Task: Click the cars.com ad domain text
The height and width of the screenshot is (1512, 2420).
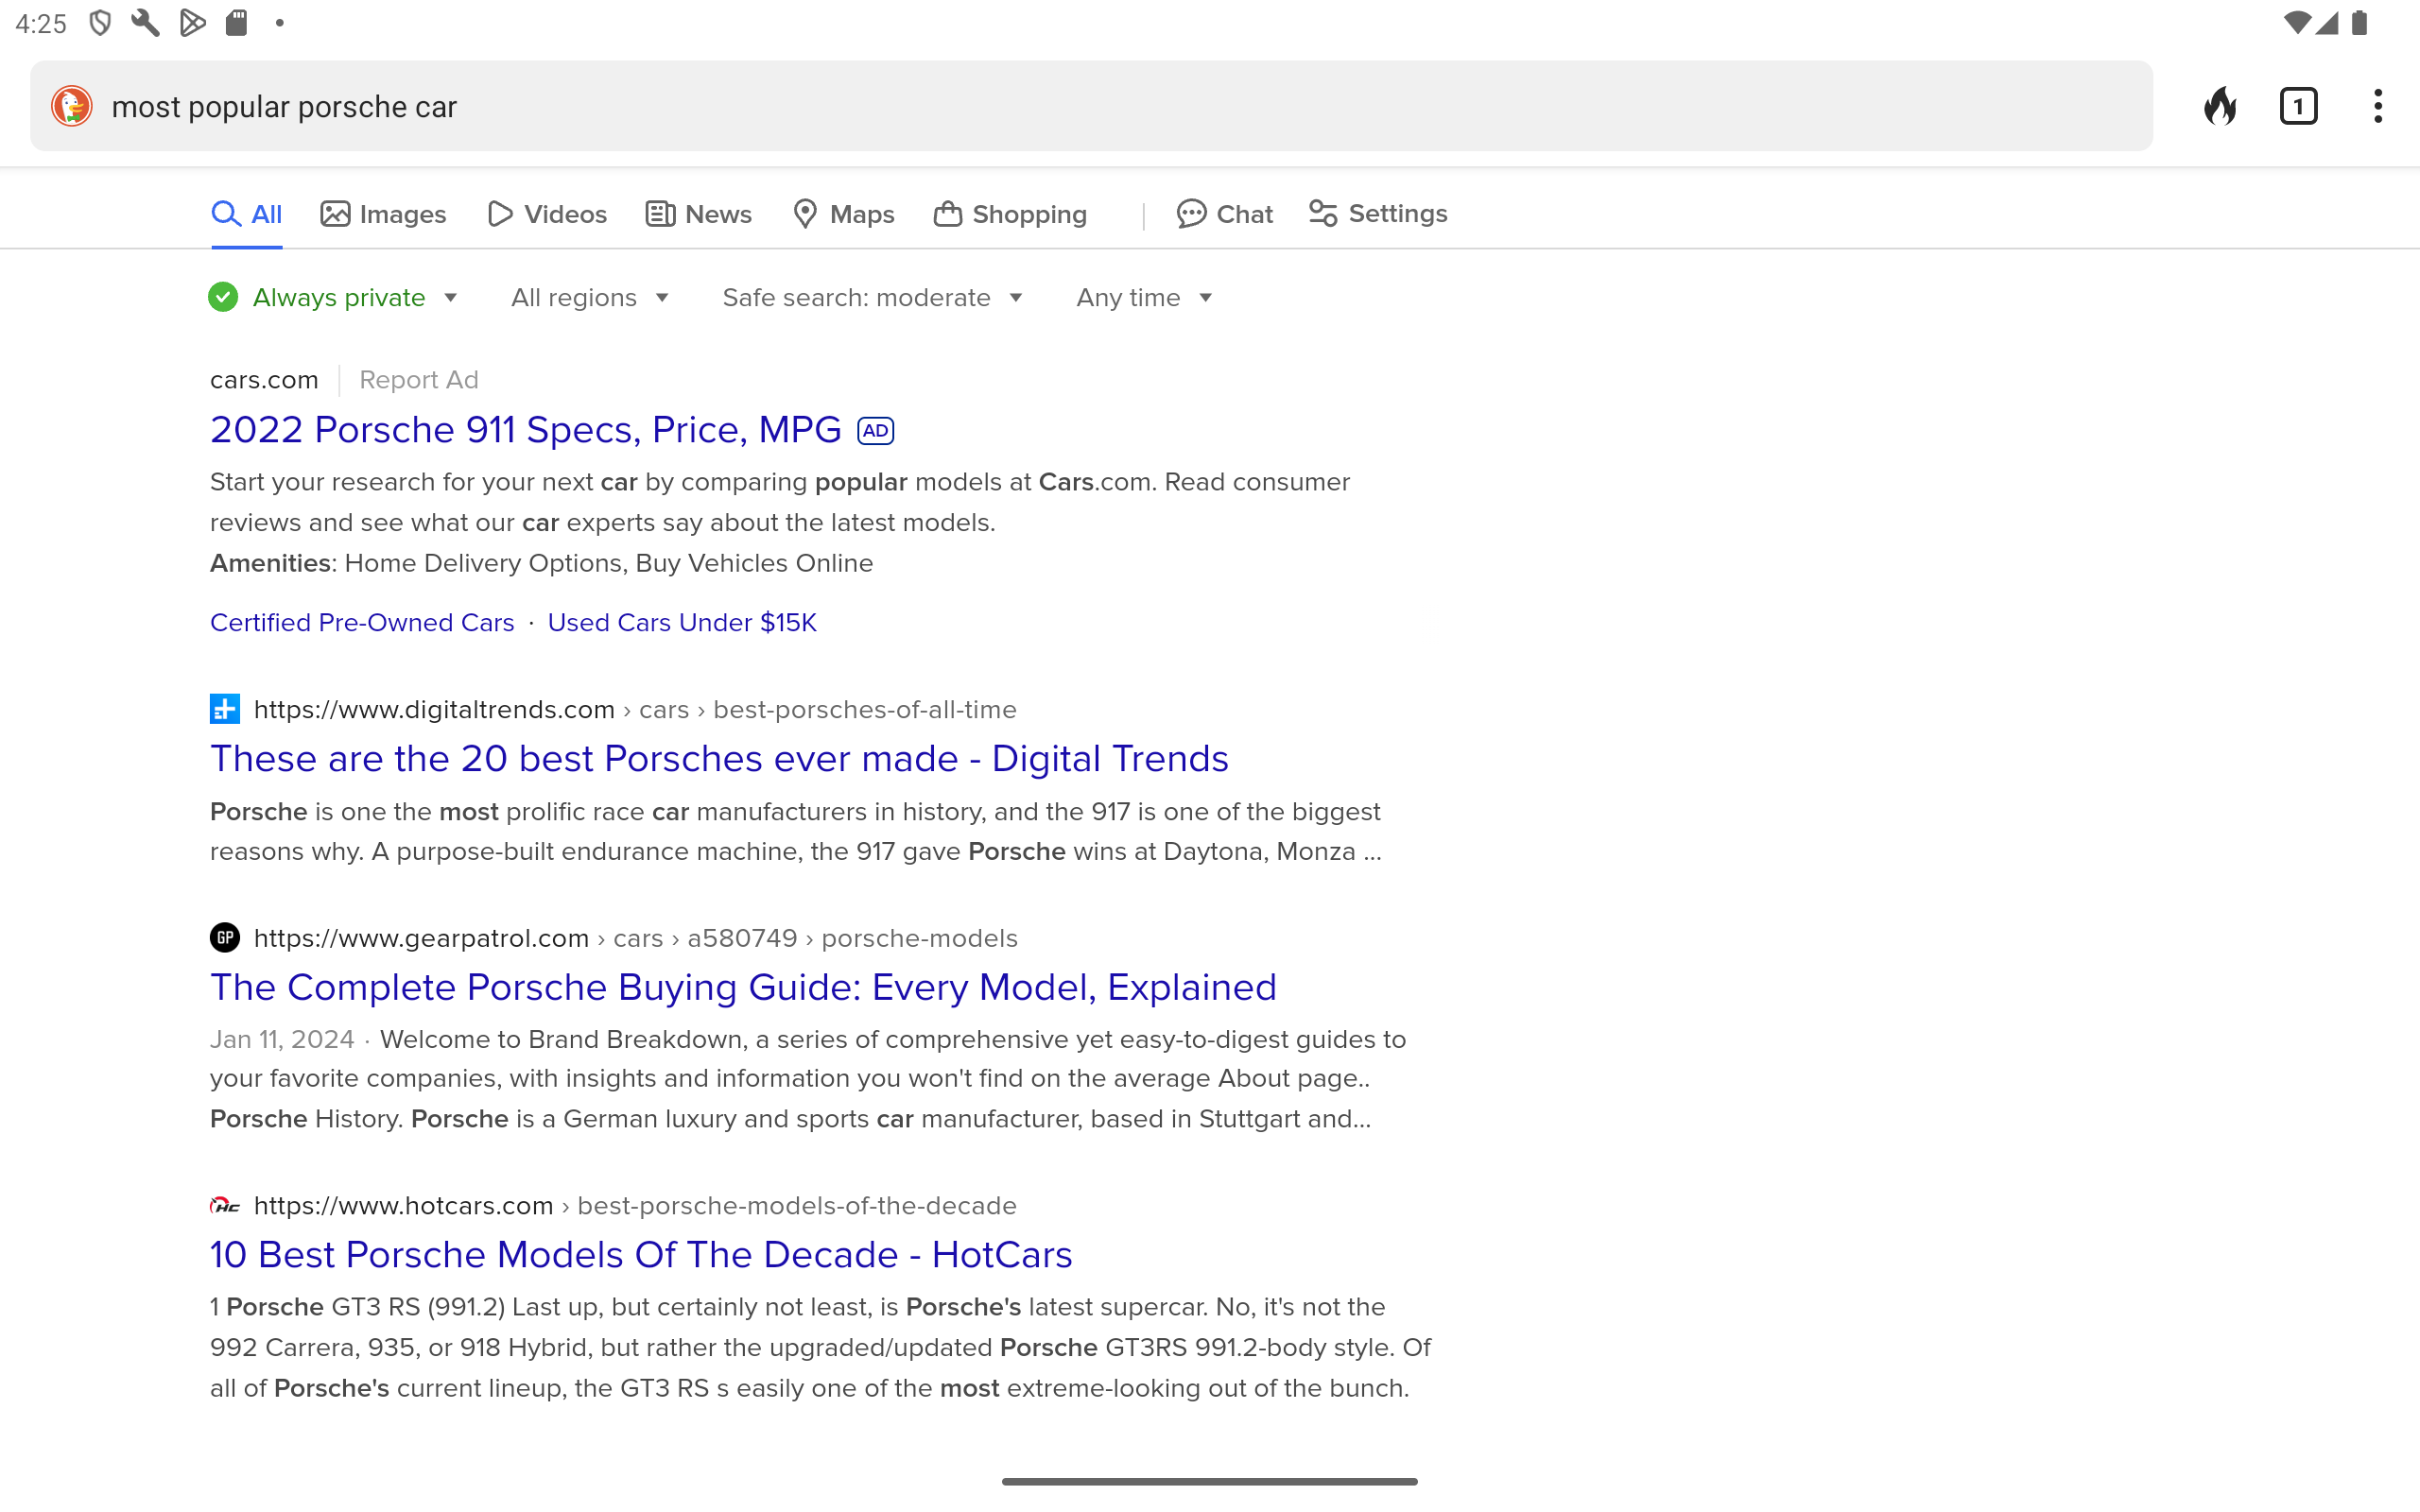Action: [x=264, y=380]
